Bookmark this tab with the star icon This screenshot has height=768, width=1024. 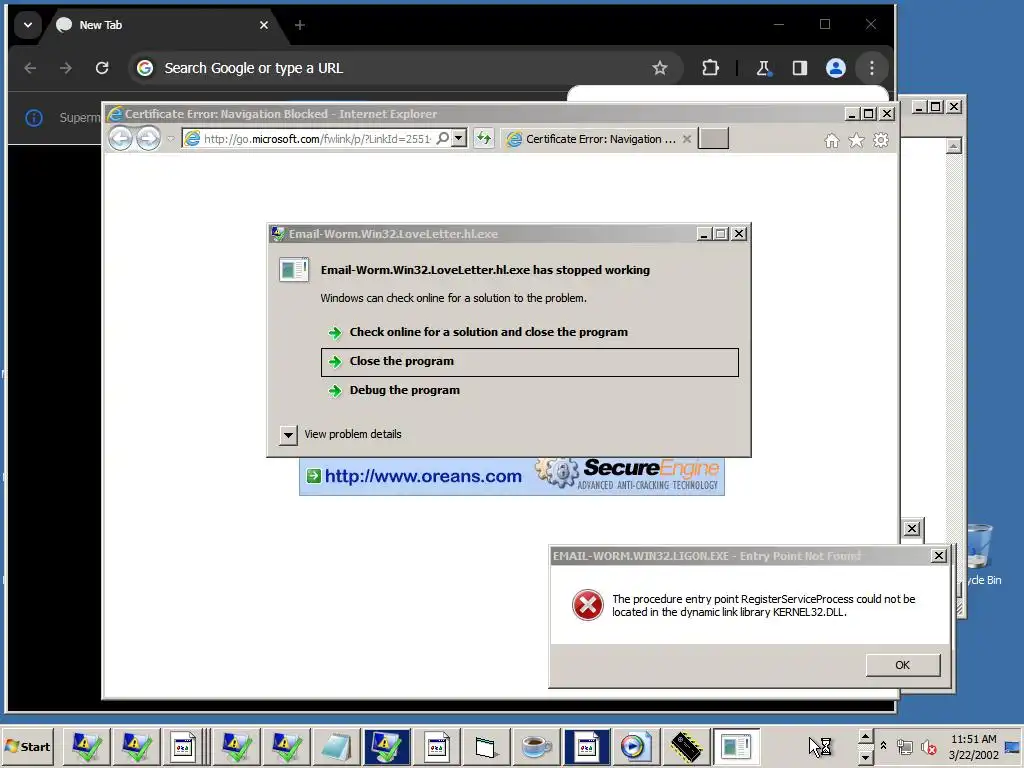660,68
